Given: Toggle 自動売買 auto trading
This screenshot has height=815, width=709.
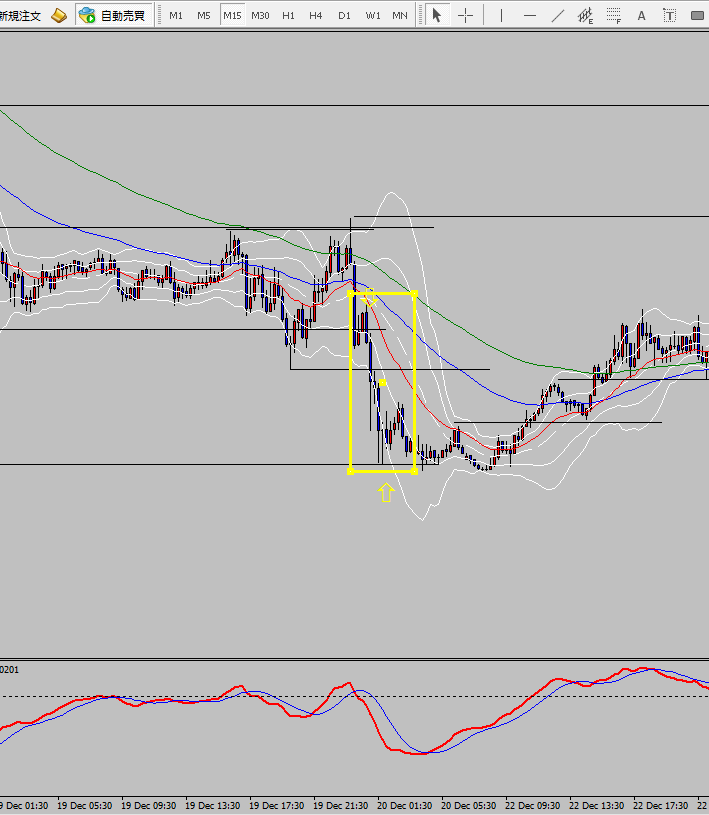Looking at the screenshot, I should [114, 15].
